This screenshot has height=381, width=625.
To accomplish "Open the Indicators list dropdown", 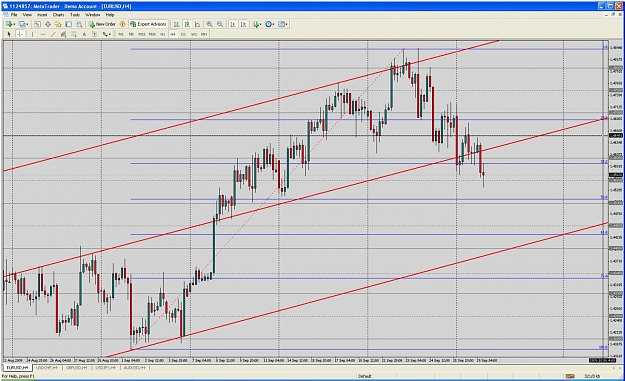I will tap(257, 24).
